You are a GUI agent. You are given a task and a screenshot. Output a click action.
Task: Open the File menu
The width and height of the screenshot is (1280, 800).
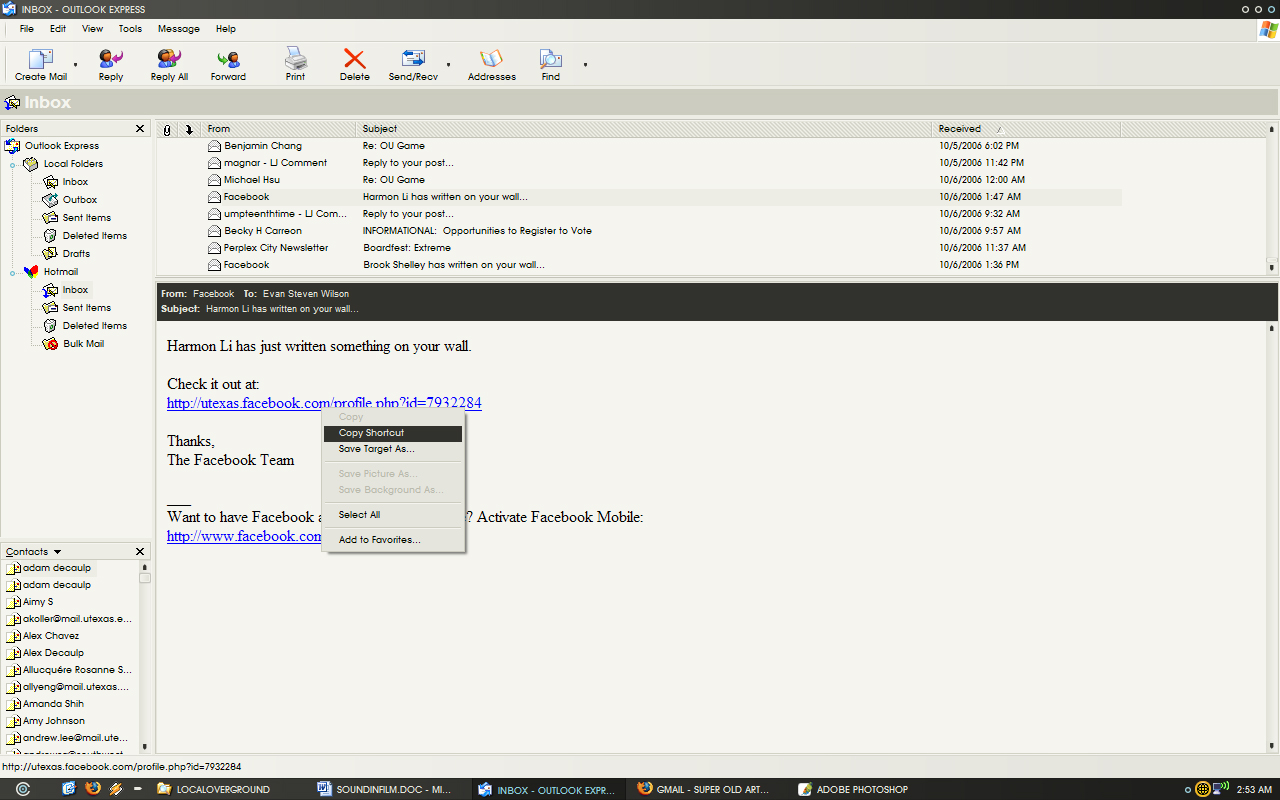coord(27,29)
